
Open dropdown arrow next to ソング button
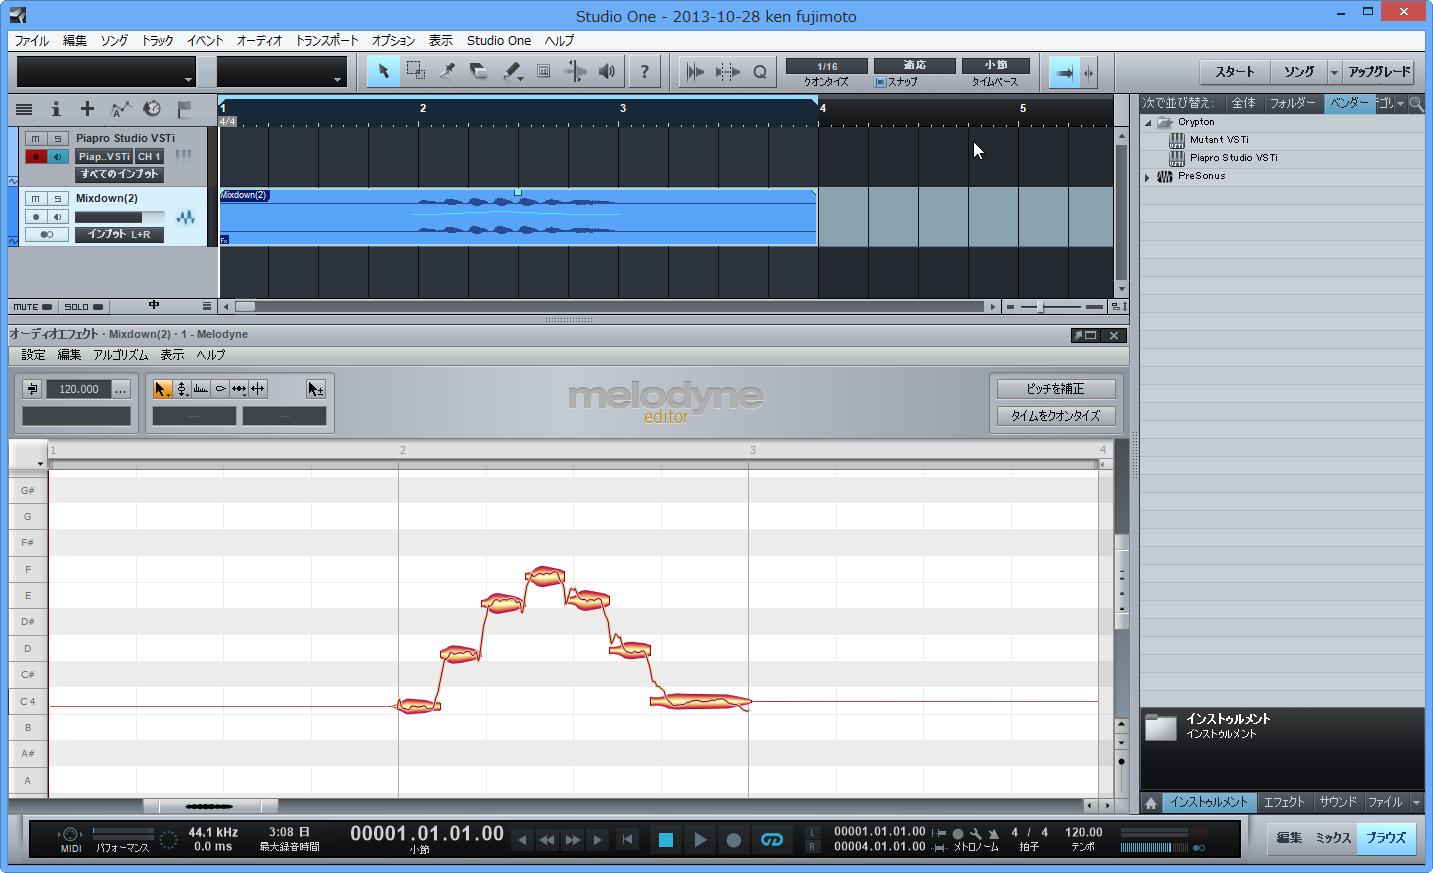point(1334,72)
